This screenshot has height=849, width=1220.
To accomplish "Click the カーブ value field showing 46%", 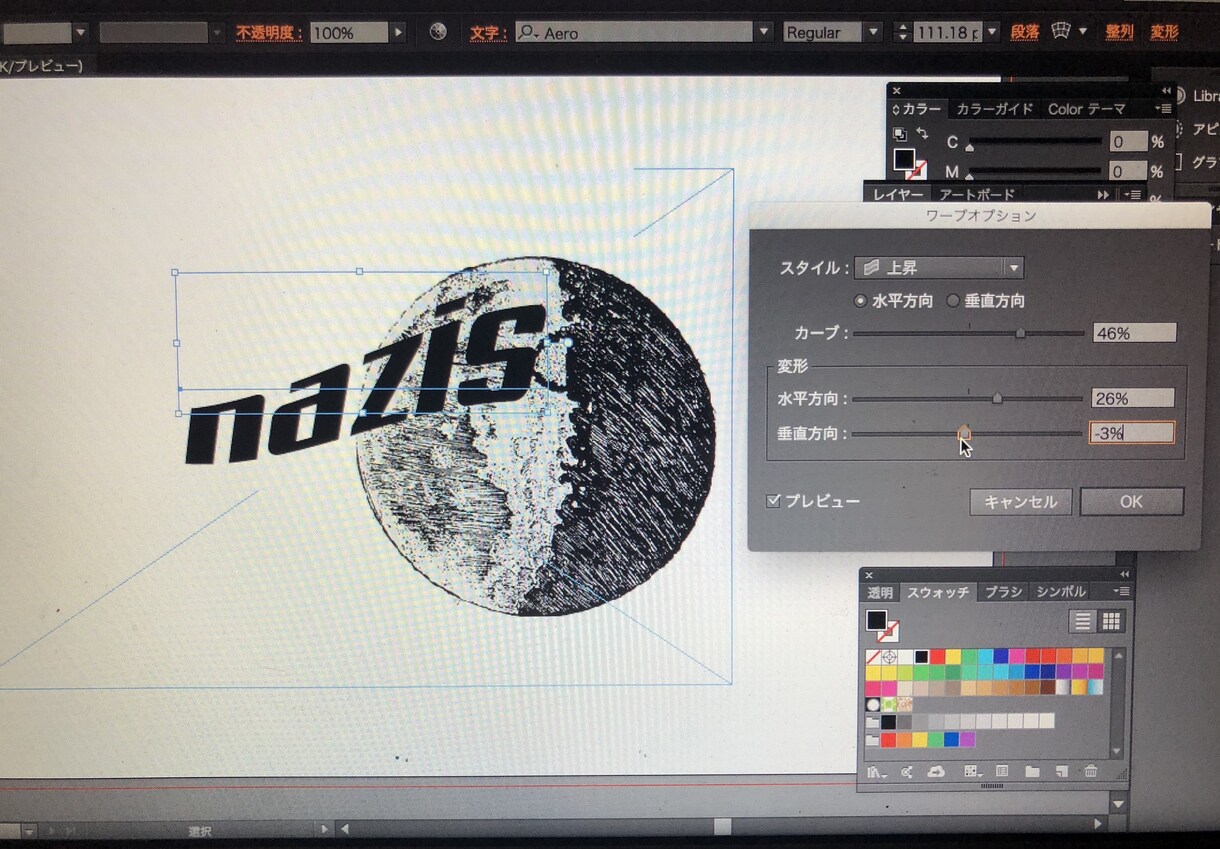I will tap(1134, 333).
